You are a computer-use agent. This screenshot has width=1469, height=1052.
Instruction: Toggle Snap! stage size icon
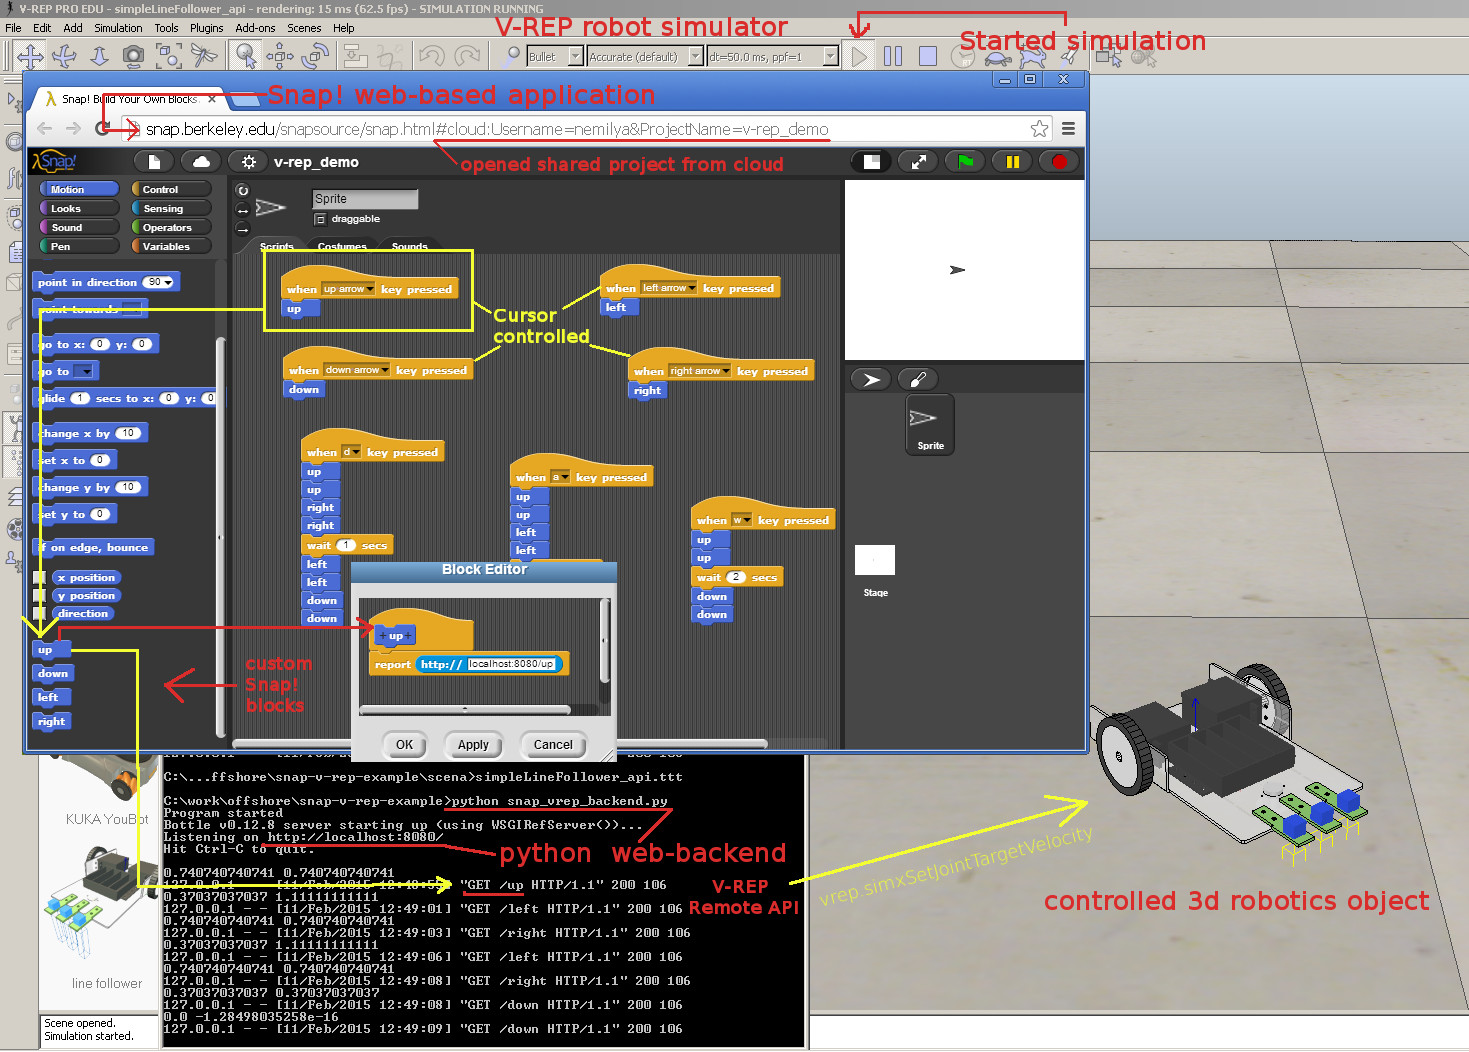click(872, 161)
